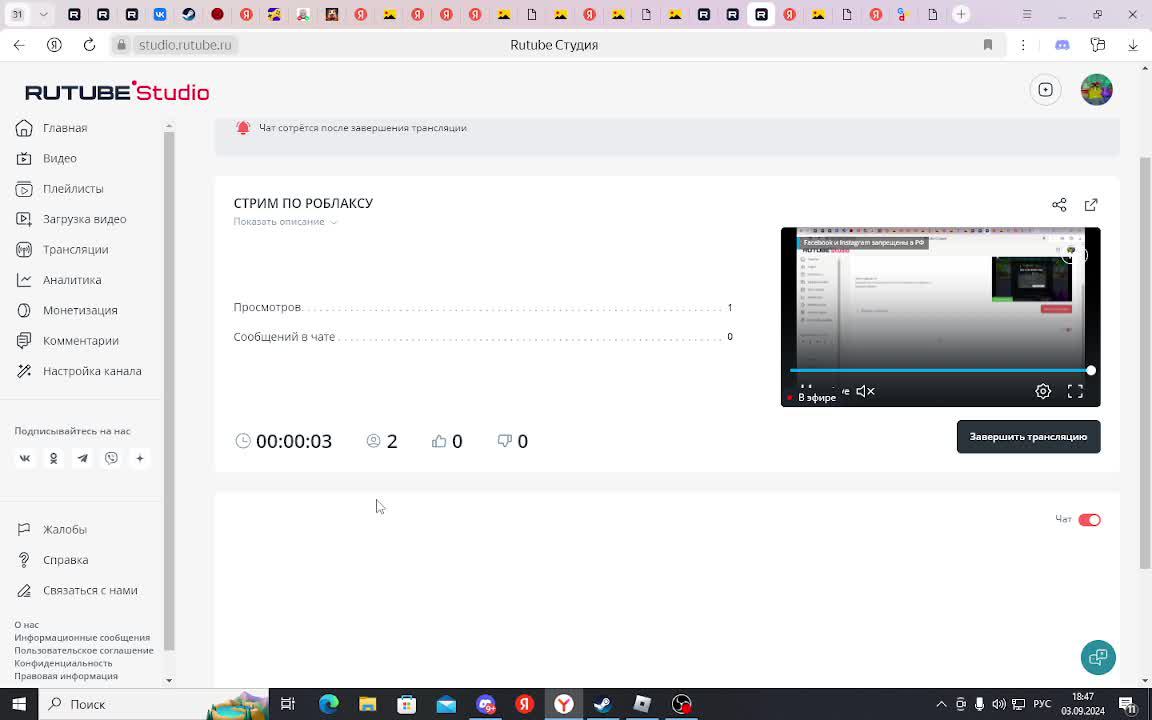Screen dimensions: 1152x720
Task: Open the user avatar menu
Action: pyautogui.click(x=1096, y=90)
